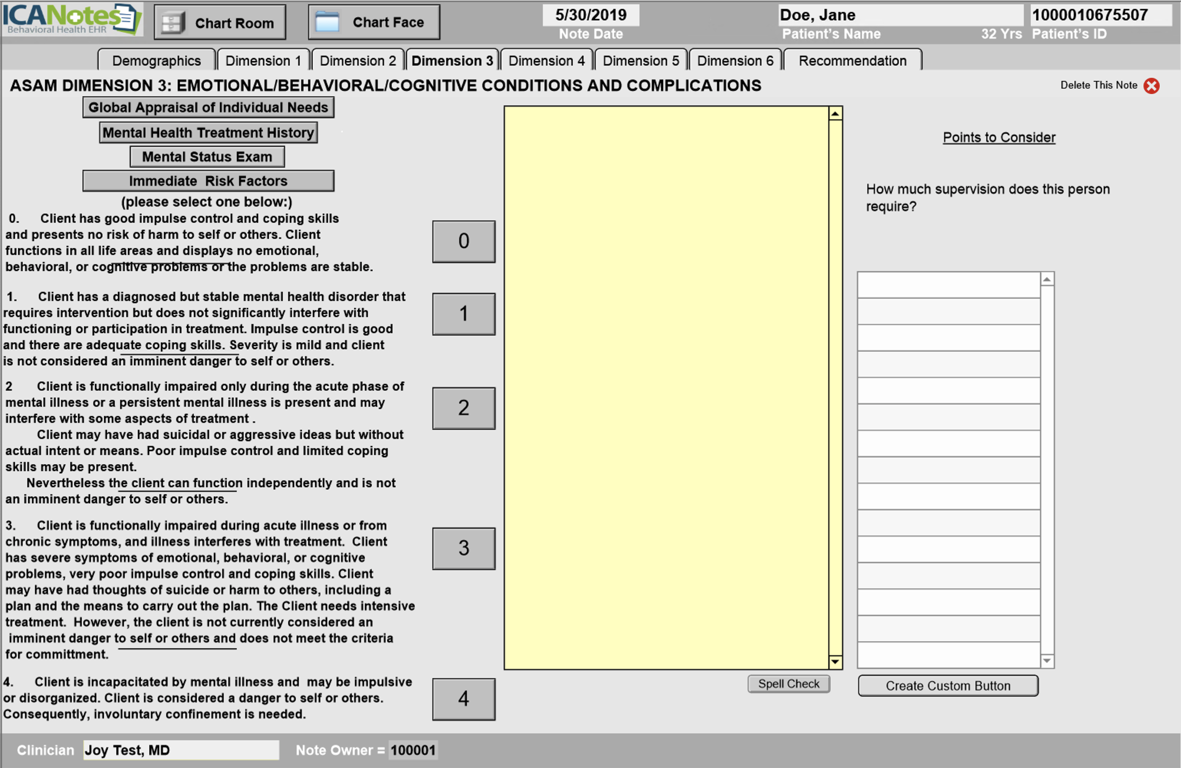
Task: Click the red Delete This Note icon
Action: point(1152,86)
